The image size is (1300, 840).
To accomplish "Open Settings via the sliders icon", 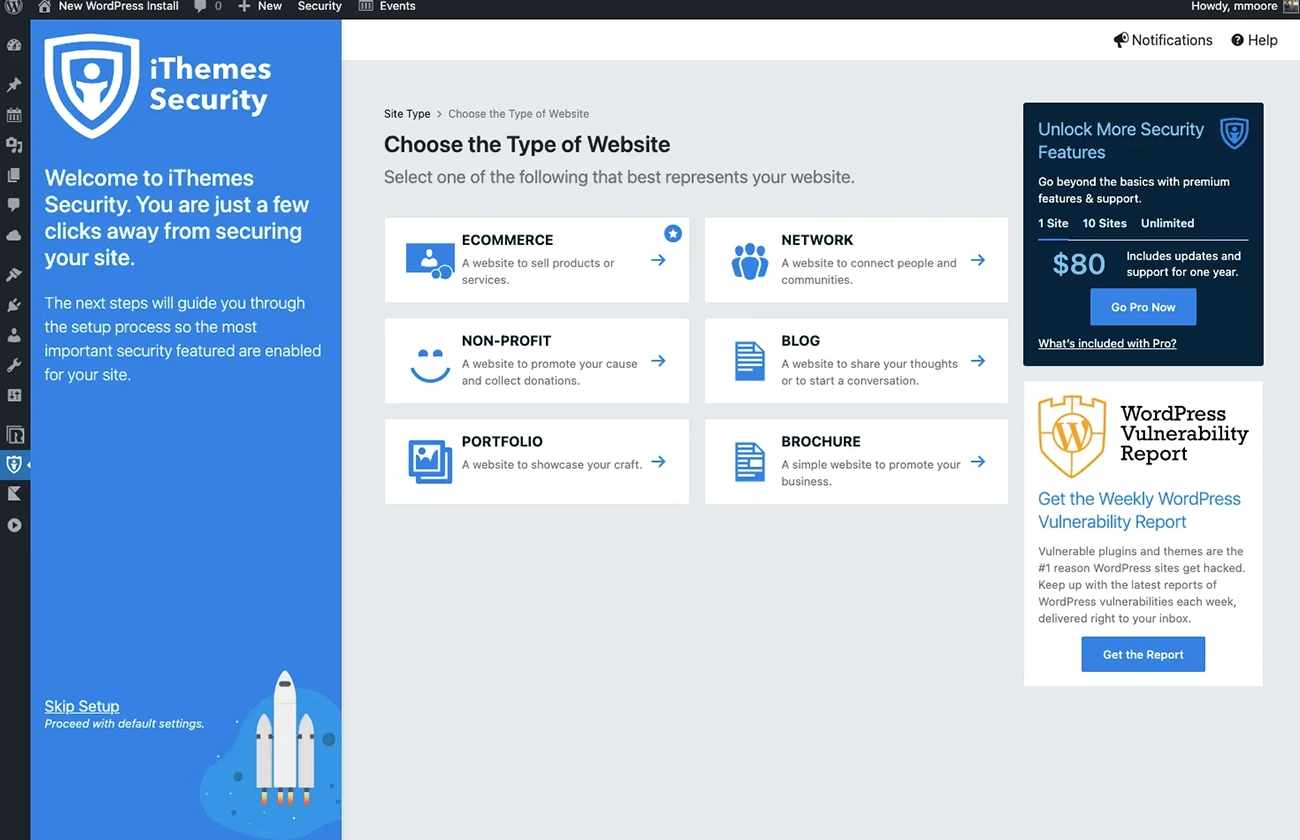I will point(14,395).
